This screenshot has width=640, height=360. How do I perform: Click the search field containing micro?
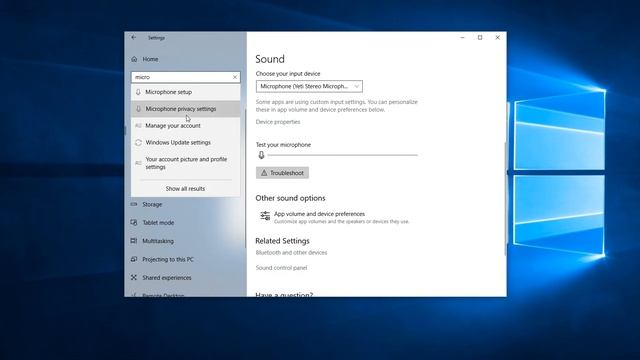184,77
